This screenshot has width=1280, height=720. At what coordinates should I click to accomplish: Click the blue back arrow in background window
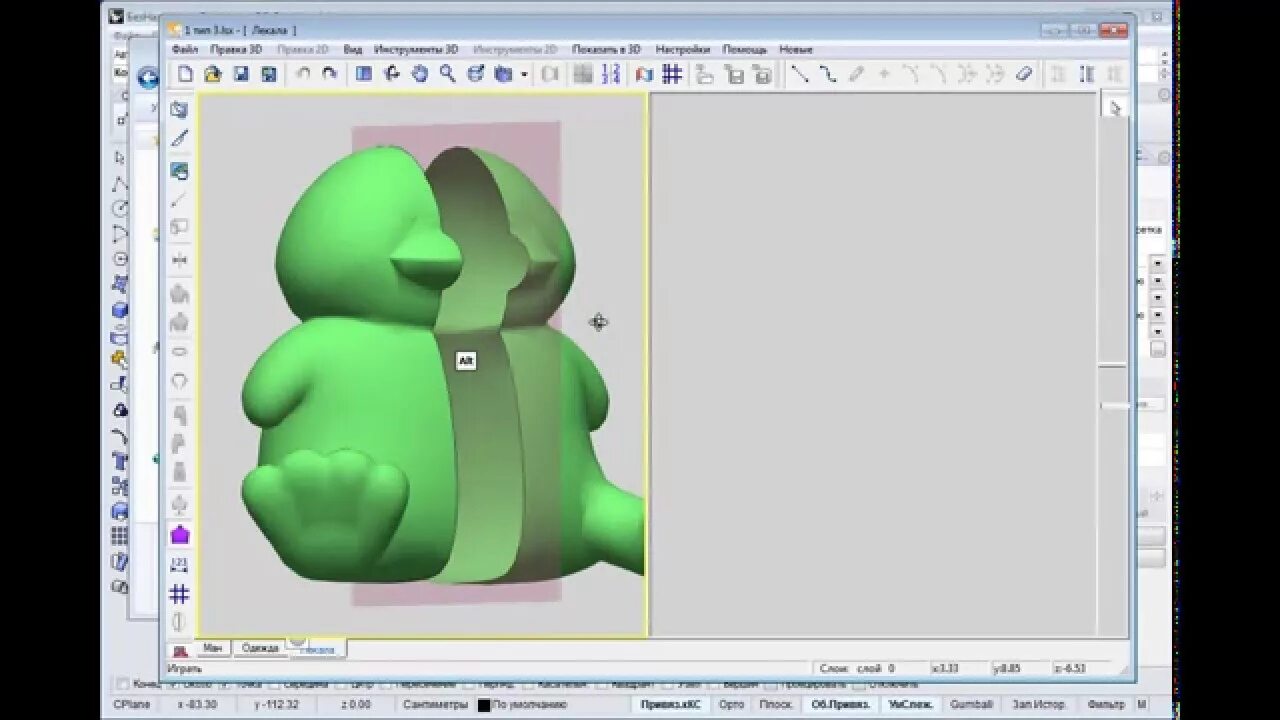click(149, 78)
